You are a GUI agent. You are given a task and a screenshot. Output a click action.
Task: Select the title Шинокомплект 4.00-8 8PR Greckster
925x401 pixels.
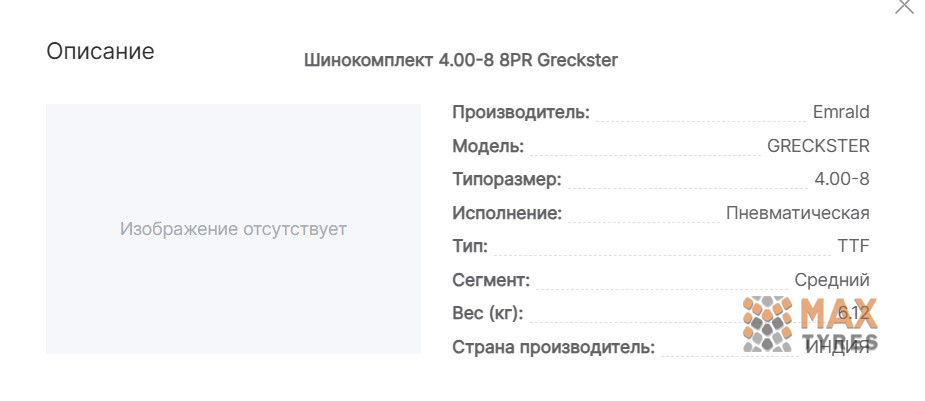[461, 60]
